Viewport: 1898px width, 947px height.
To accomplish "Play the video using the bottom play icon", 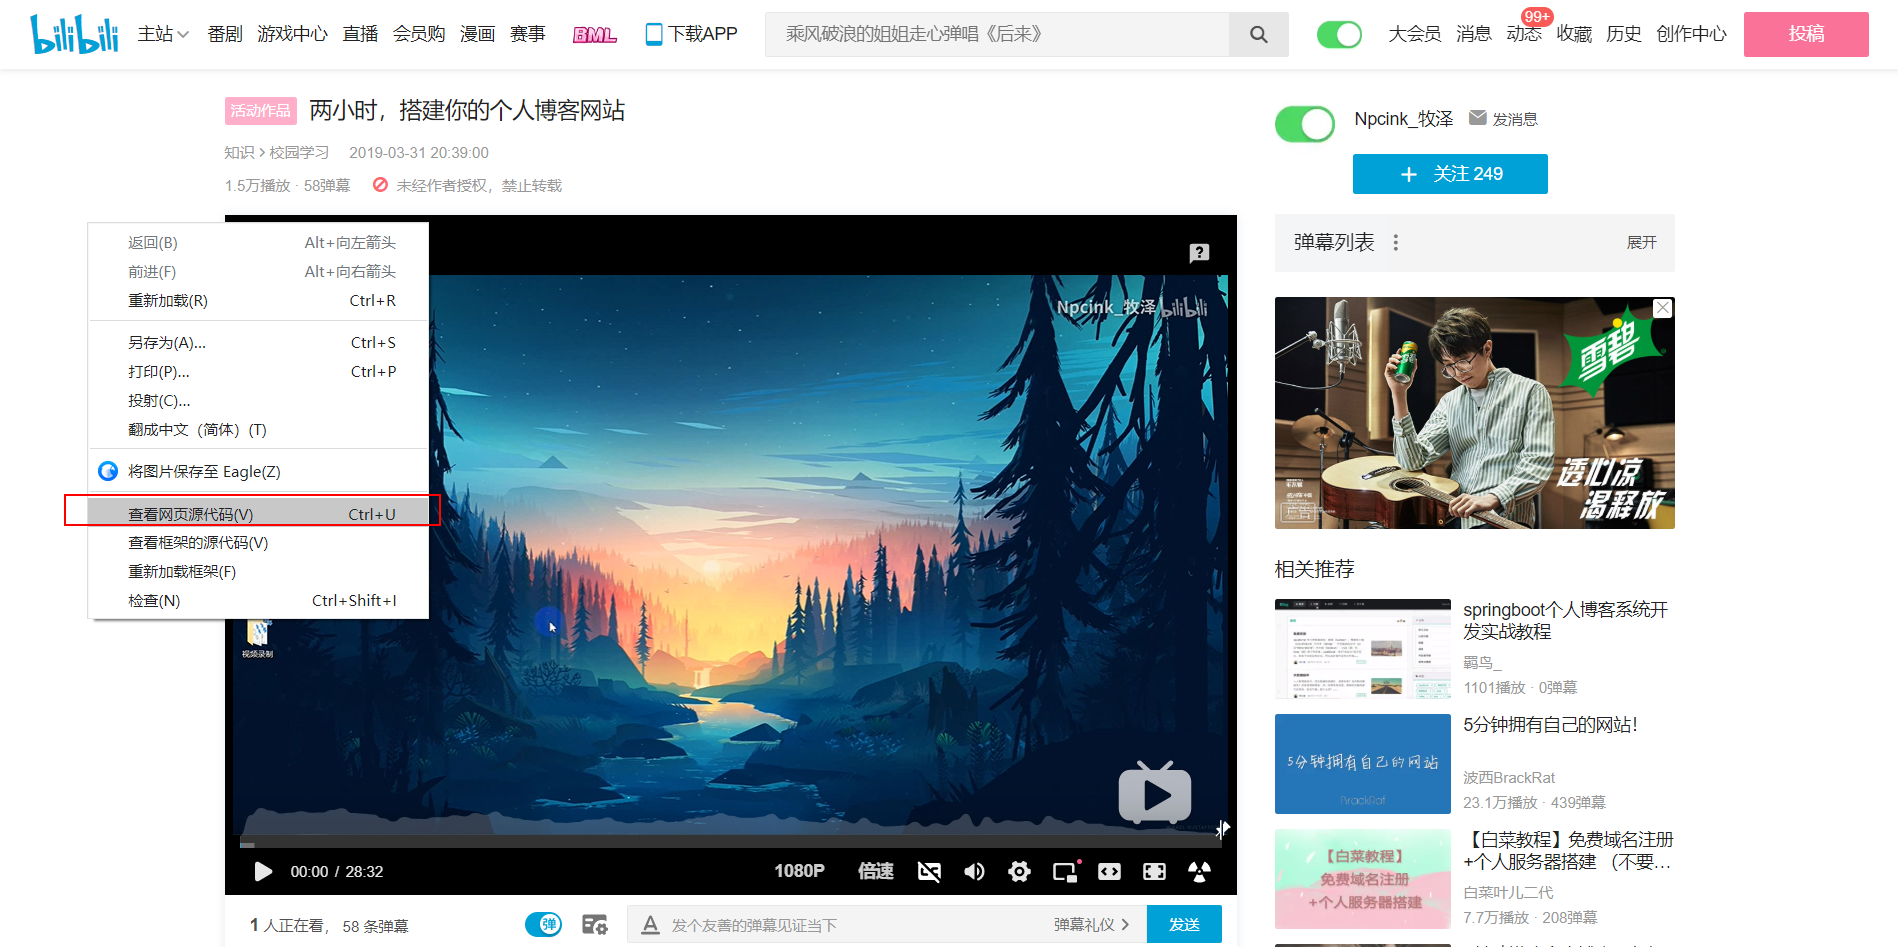I will pyautogui.click(x=263, y=871).
